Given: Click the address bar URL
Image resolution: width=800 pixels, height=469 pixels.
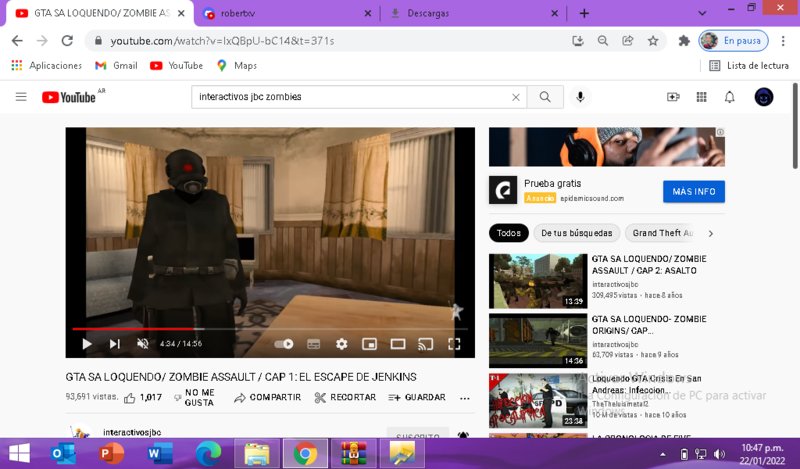Looking at the screenshot, I should tap(222, 41).
